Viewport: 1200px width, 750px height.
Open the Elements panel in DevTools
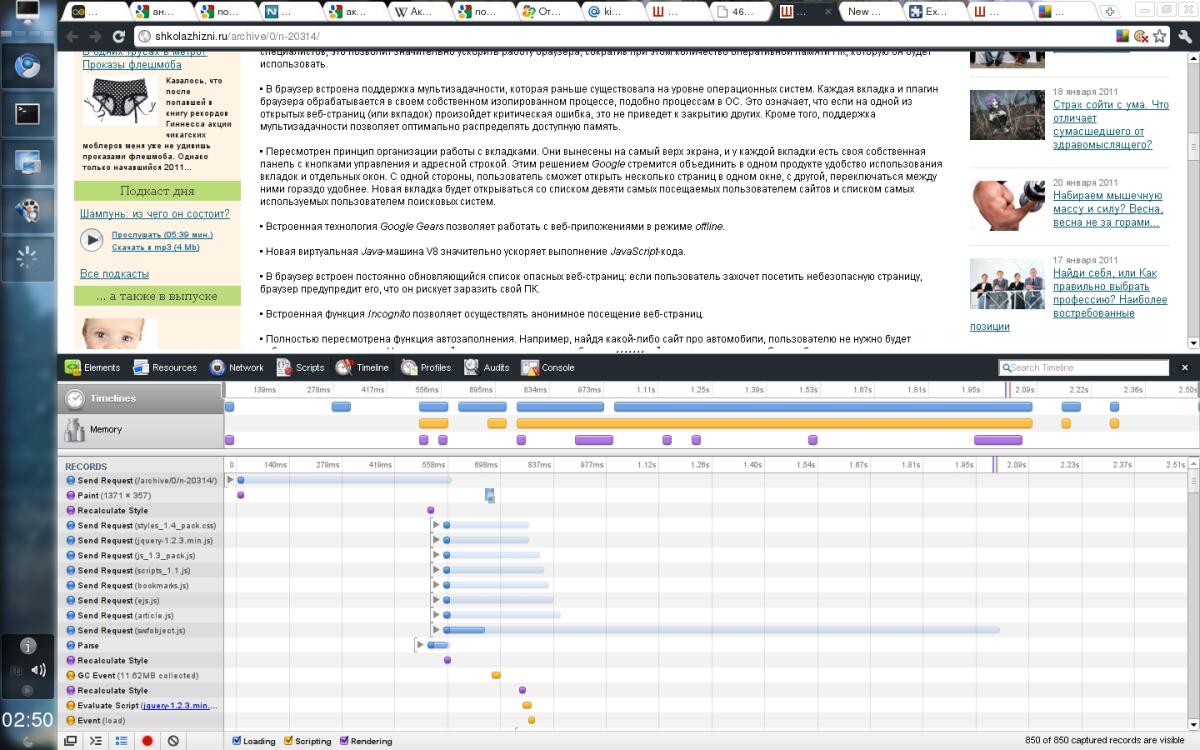click(92, 367)
